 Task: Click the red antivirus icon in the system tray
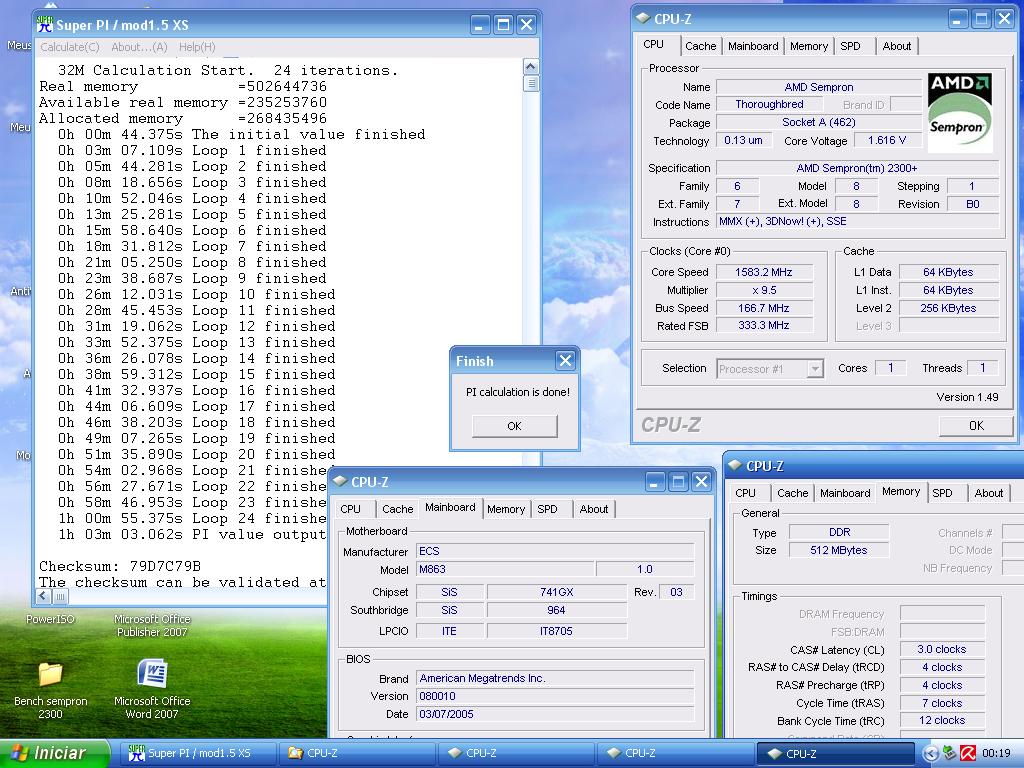tap(968, 753)
